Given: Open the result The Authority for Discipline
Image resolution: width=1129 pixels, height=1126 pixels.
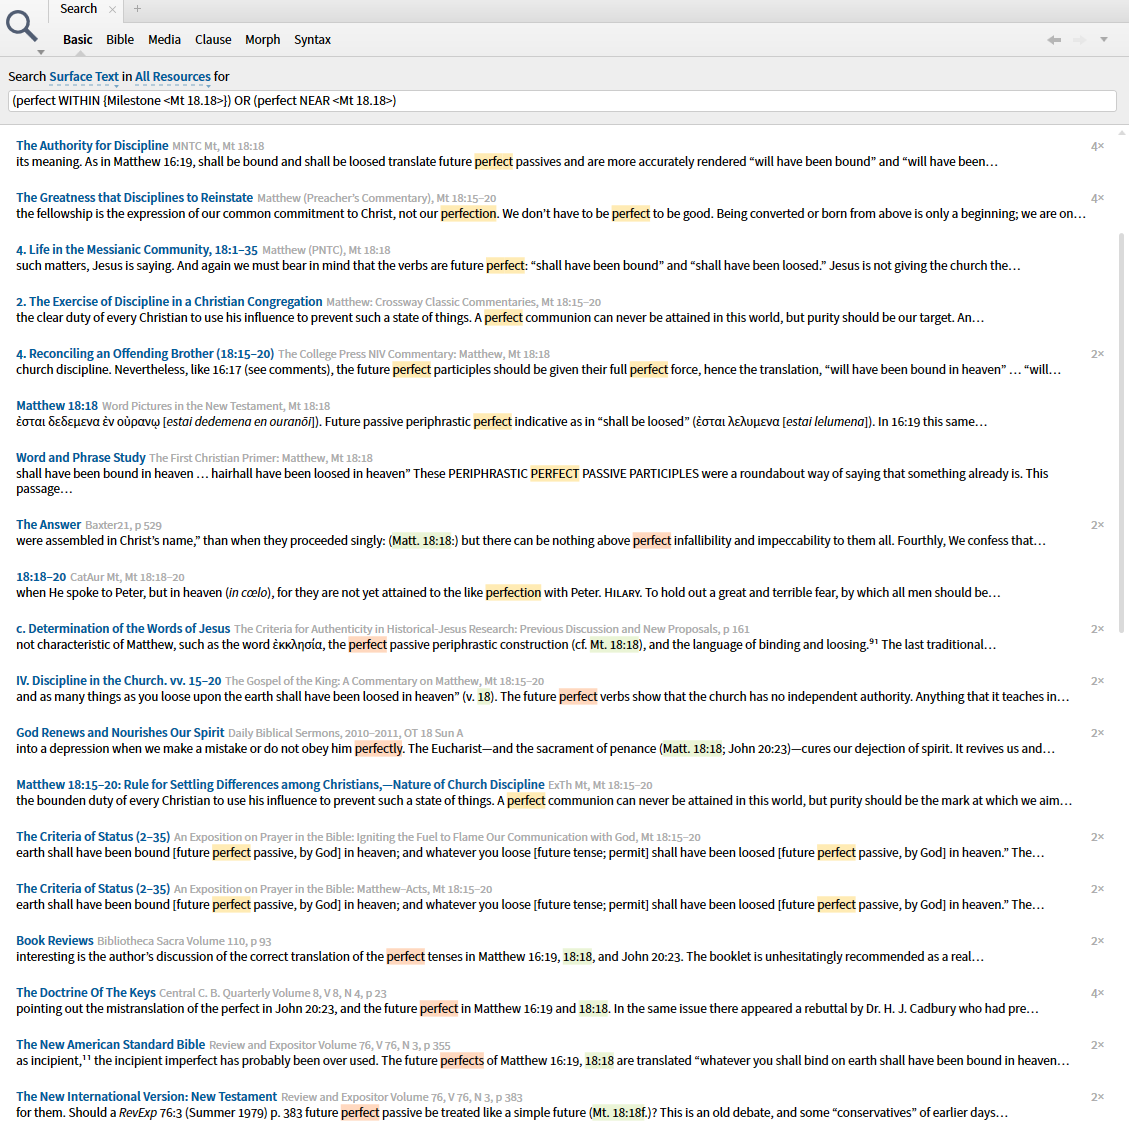Looking at the screenshot, I should click(x=92, y=145).
